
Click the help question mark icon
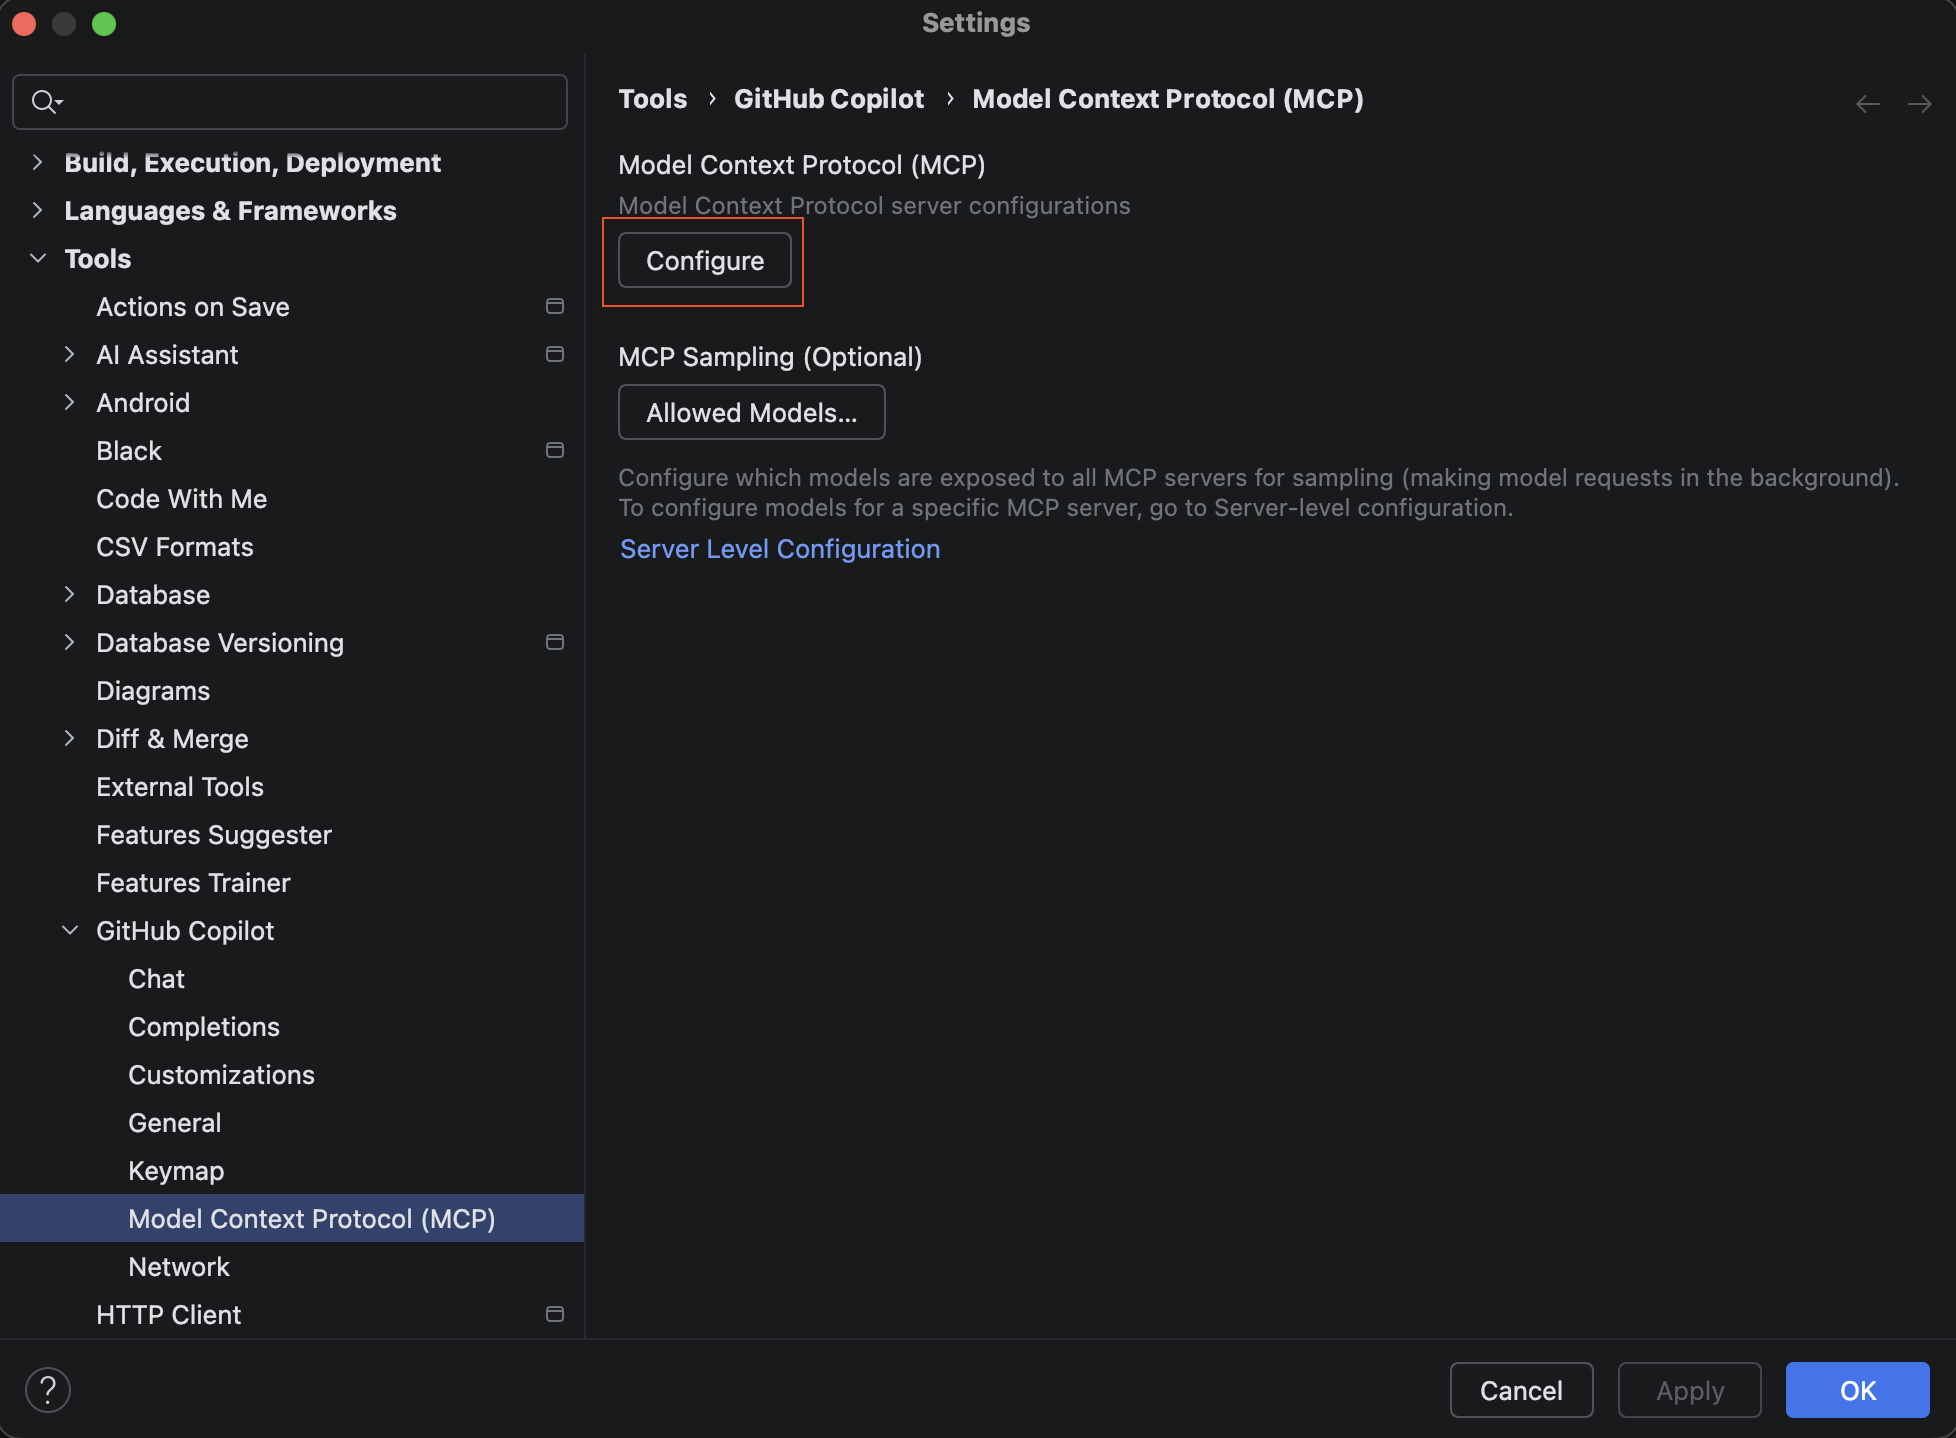pos(47,1389)
